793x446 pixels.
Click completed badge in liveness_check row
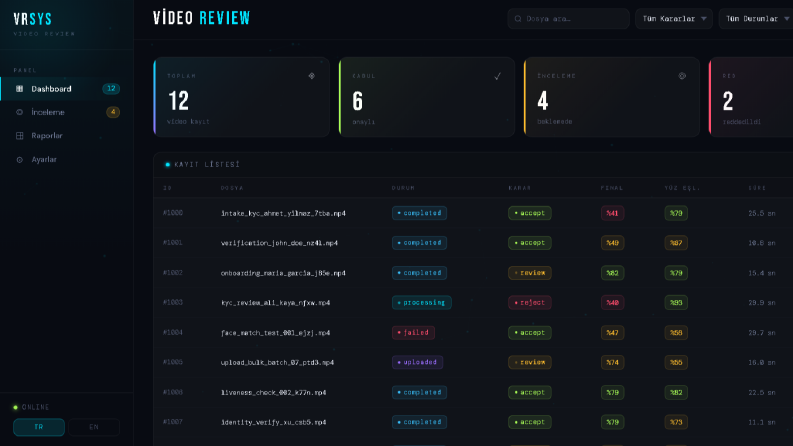419,392
